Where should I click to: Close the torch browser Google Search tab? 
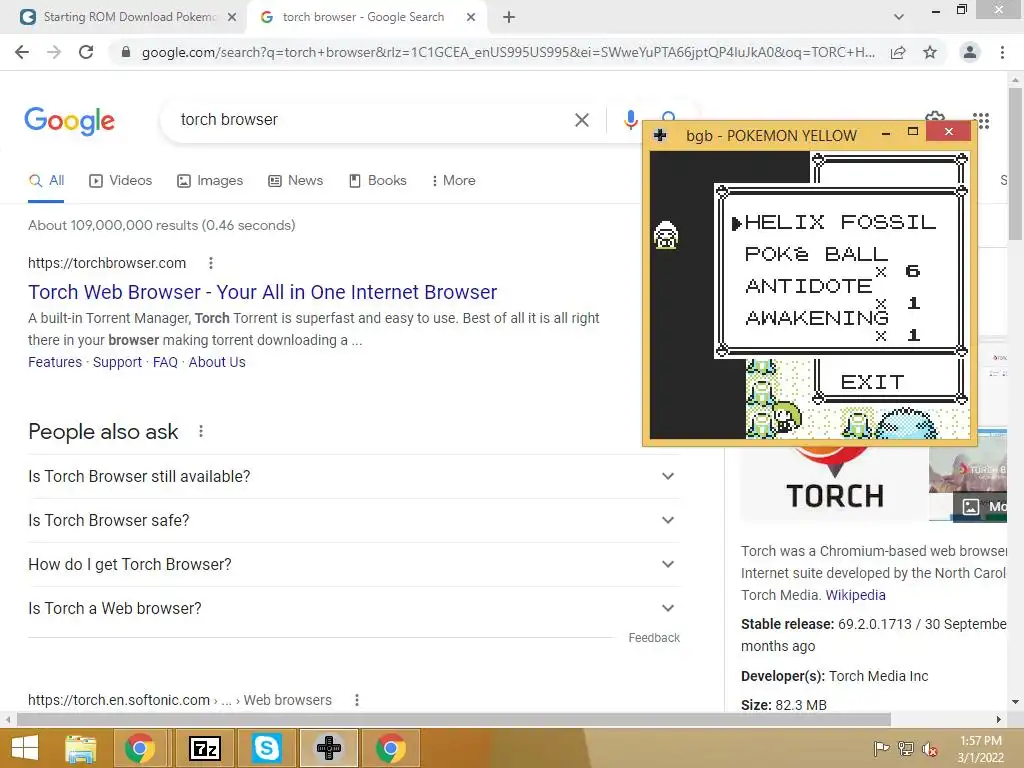471,17
